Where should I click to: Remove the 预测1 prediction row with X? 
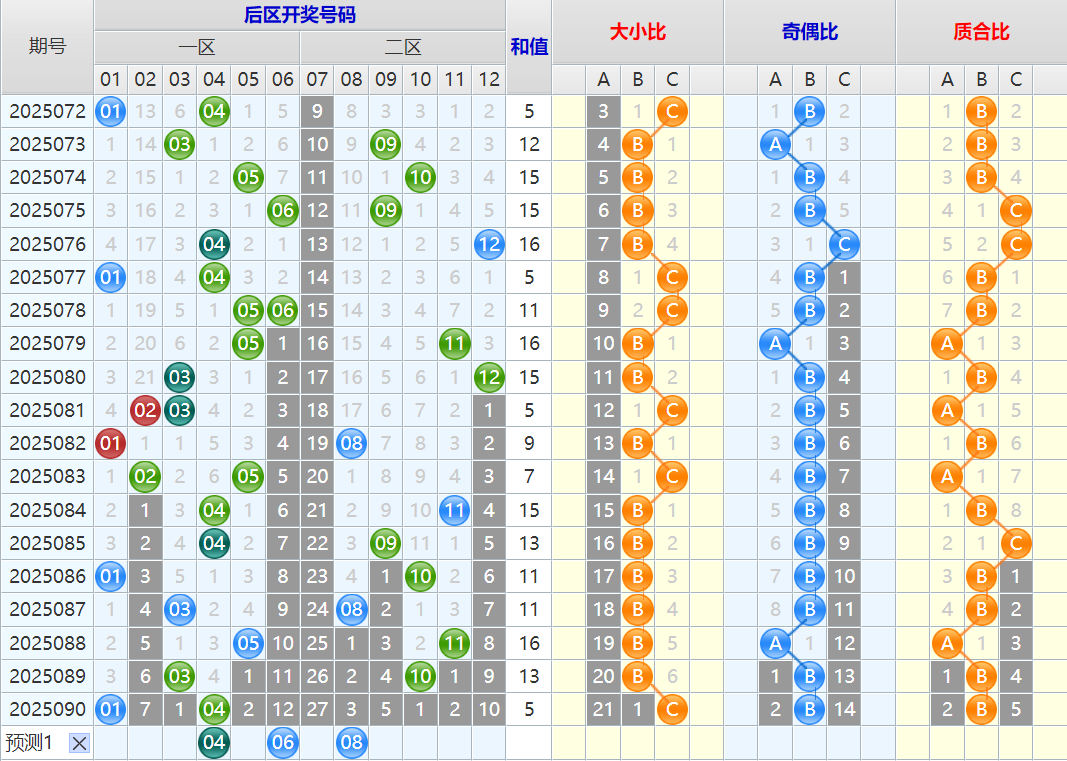tap(79, 743)
